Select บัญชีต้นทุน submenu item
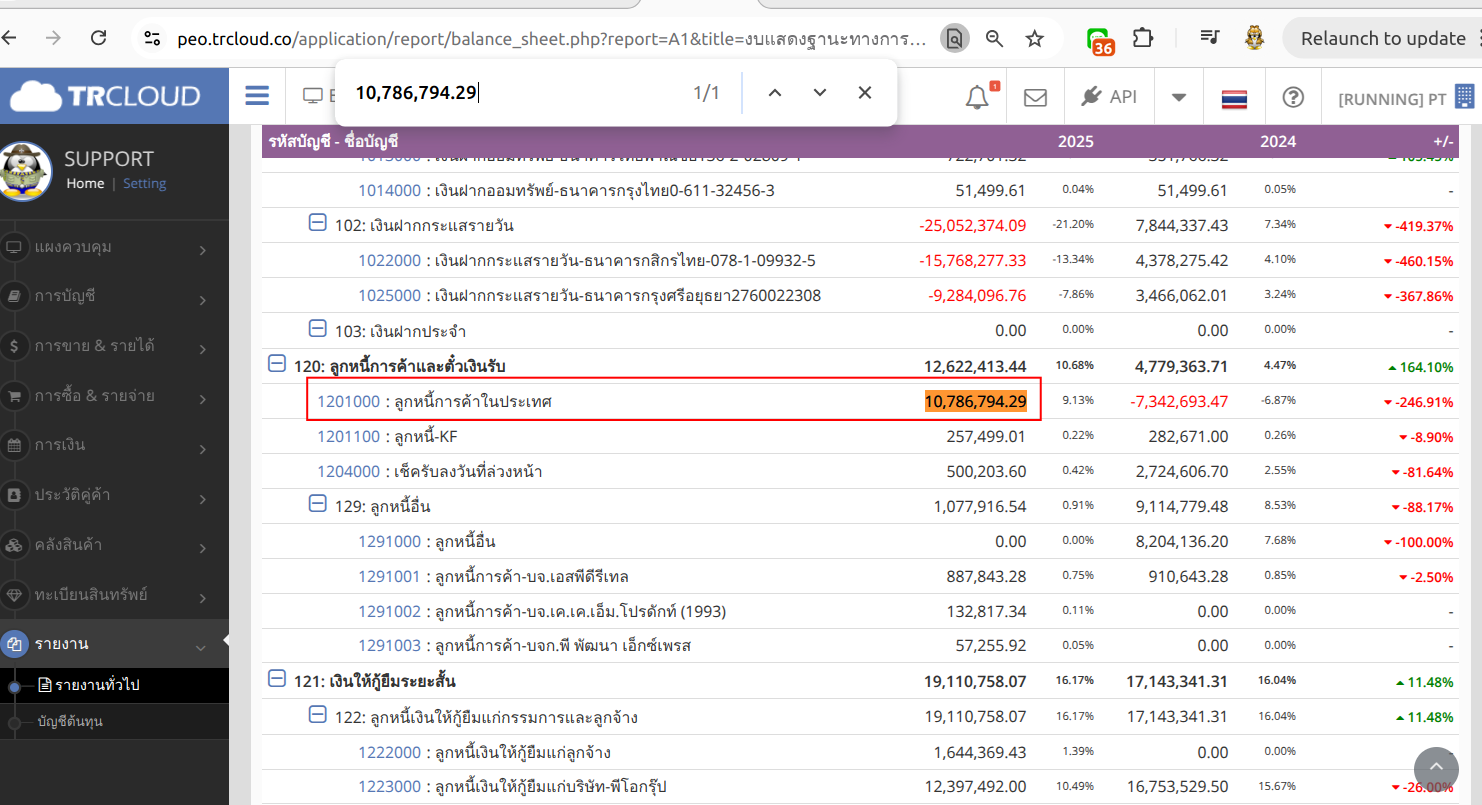 (x=70, y=721)
